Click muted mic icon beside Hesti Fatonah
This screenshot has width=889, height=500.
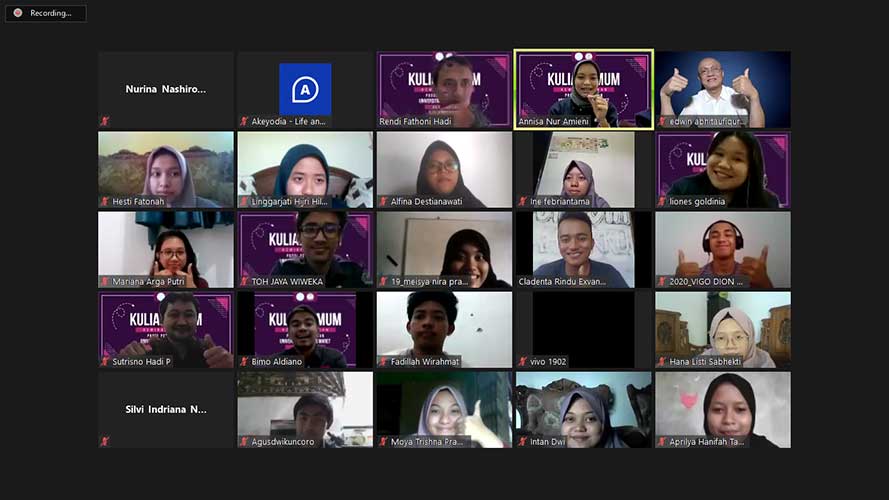point(104,202)
